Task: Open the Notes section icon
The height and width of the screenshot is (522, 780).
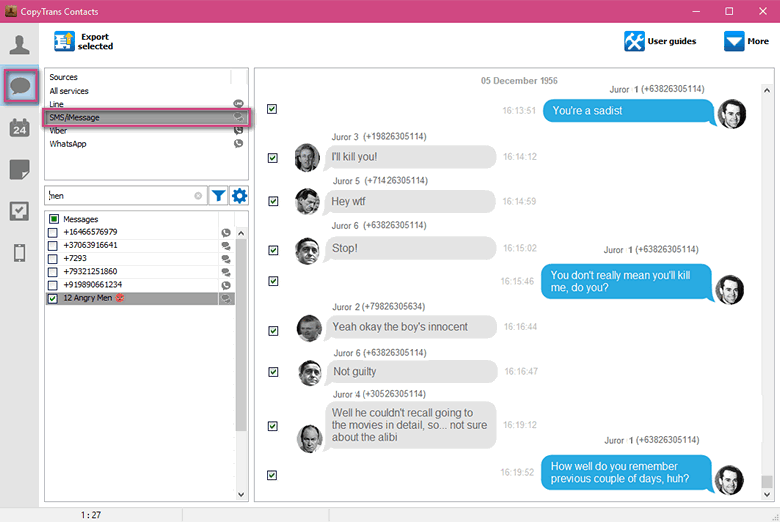Action: point(19,170)
